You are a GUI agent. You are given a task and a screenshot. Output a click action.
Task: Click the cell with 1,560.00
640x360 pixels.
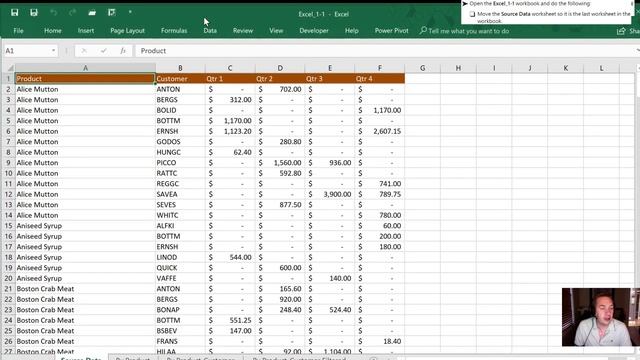(280, 162)
